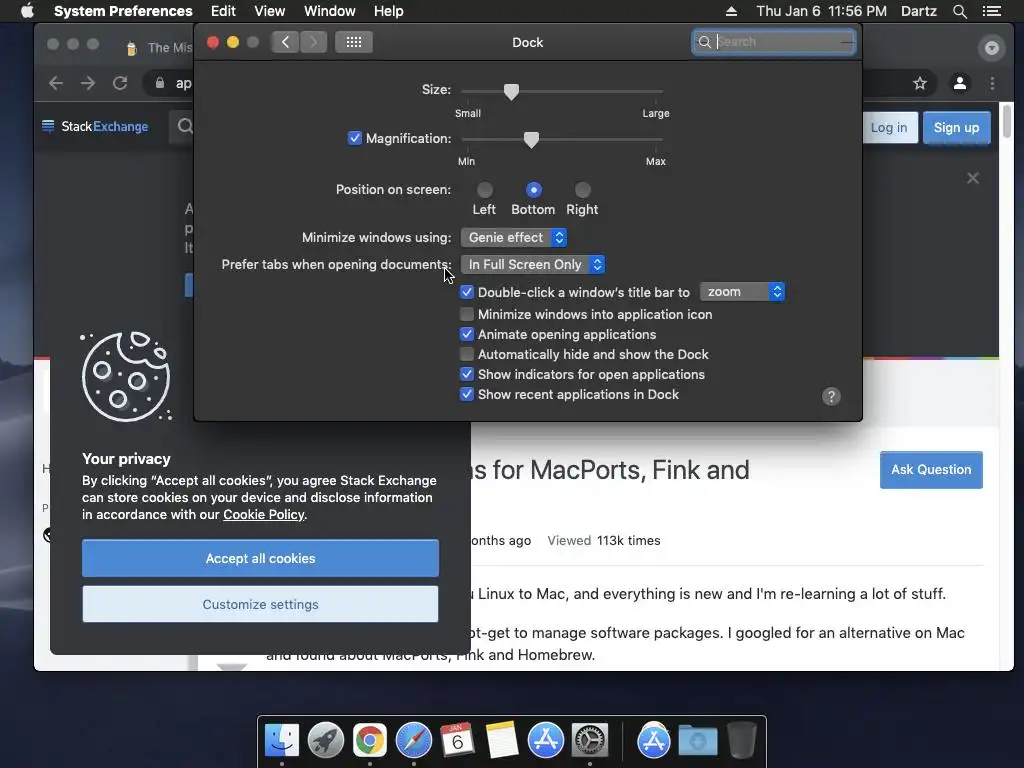Launch Launchpad rocket icon in Dock
Viewport: 1024px width, 768px height.
tap(326, 741)
